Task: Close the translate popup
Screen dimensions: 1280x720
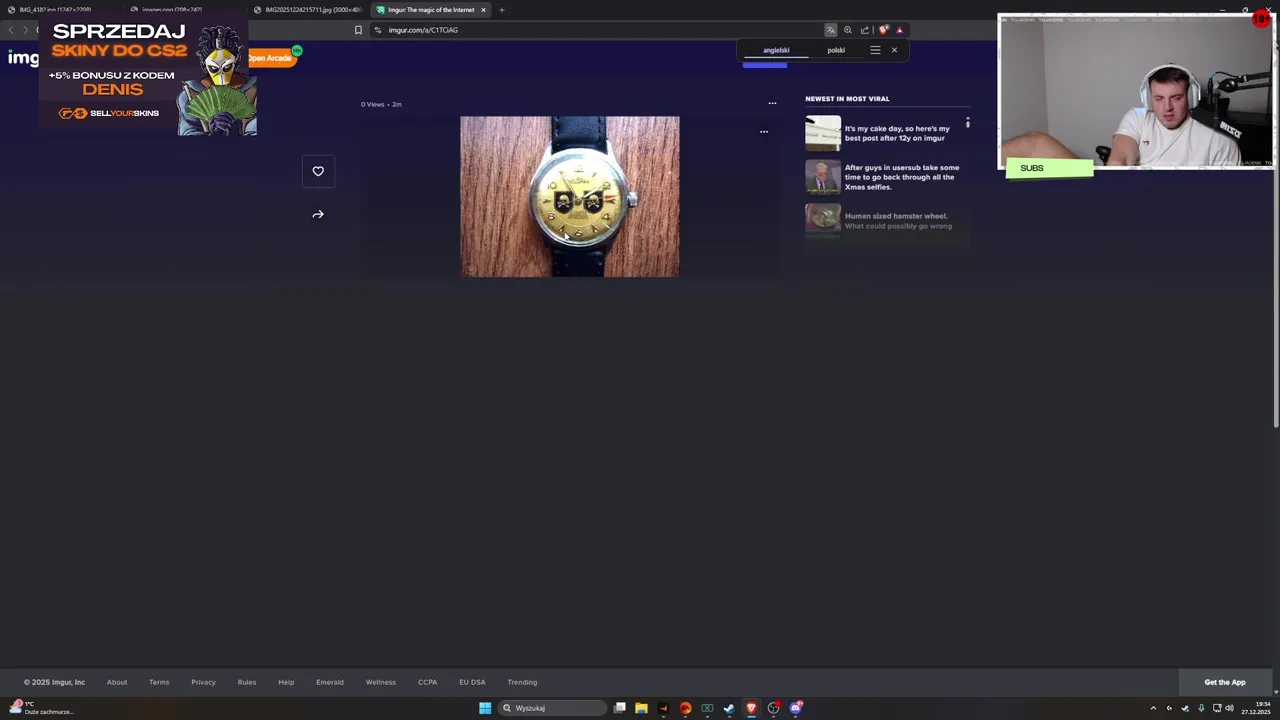Action: point(894,50)
